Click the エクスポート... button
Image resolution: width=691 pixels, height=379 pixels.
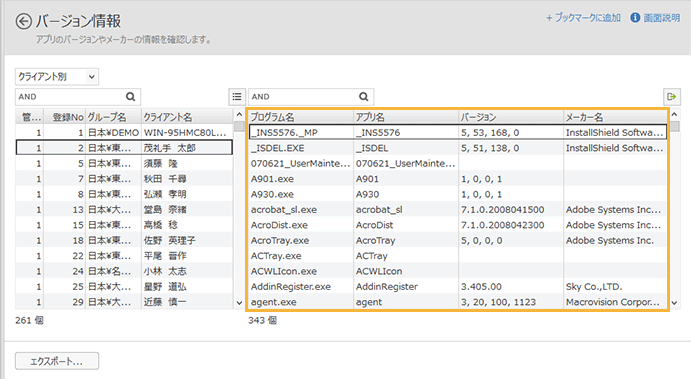click(x=57, y=361)
